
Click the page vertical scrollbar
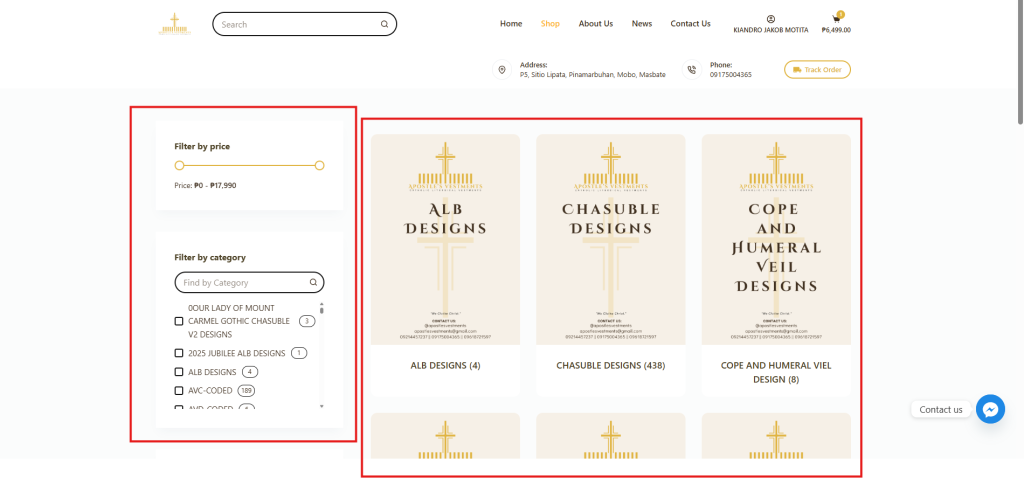(x=1020, y=63)
